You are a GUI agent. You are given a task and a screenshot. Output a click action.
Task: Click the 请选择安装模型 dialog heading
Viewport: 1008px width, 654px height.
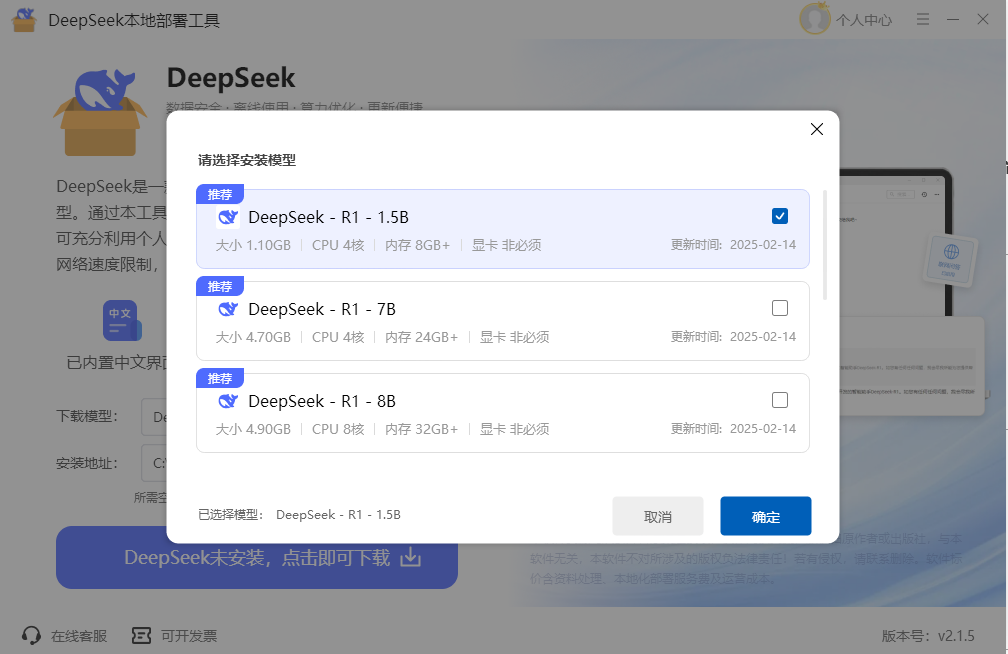247,160
